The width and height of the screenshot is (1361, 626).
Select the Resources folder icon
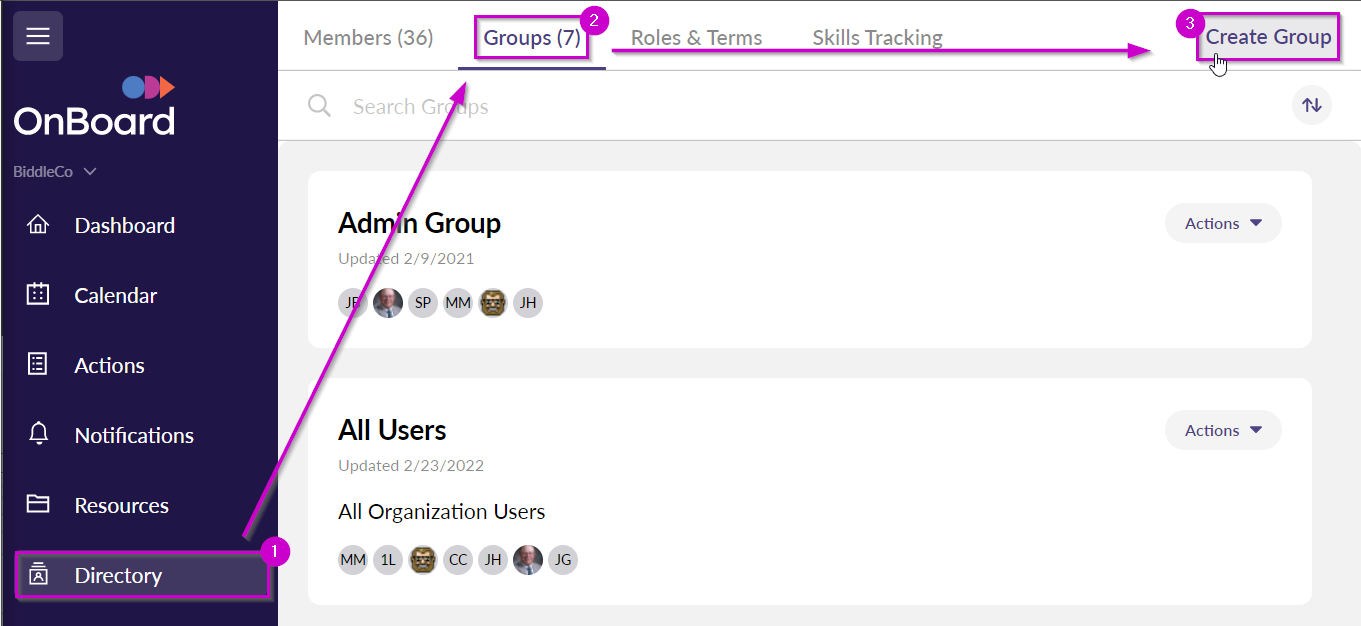38,505
